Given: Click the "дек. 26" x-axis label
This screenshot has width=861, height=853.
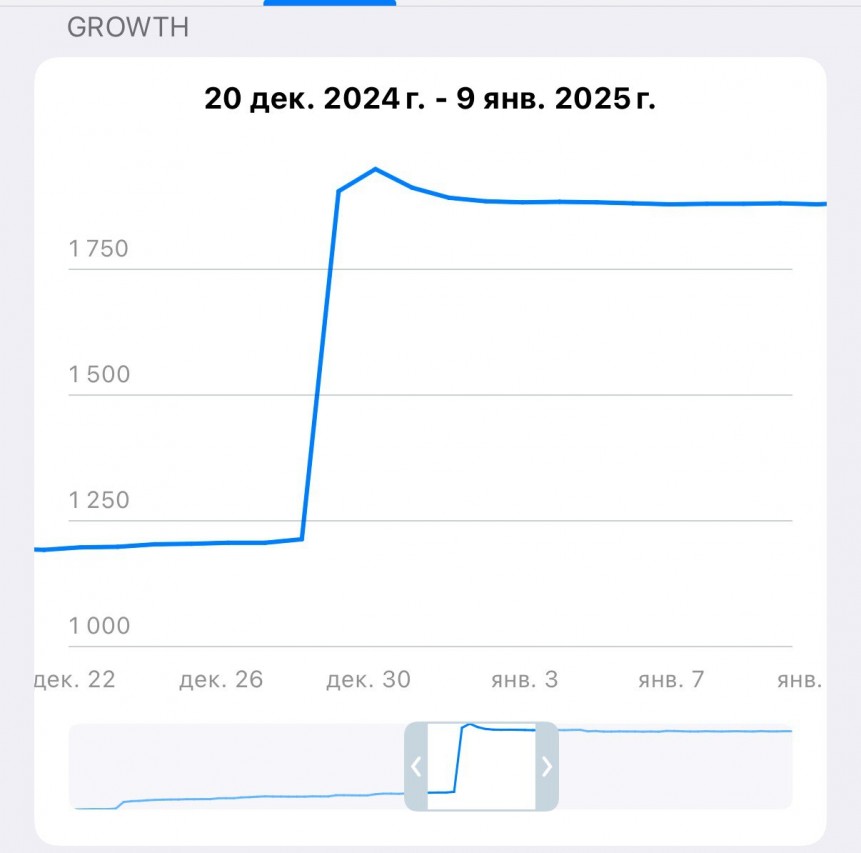Looking at the screenshot, I should (x=221, y=680).
